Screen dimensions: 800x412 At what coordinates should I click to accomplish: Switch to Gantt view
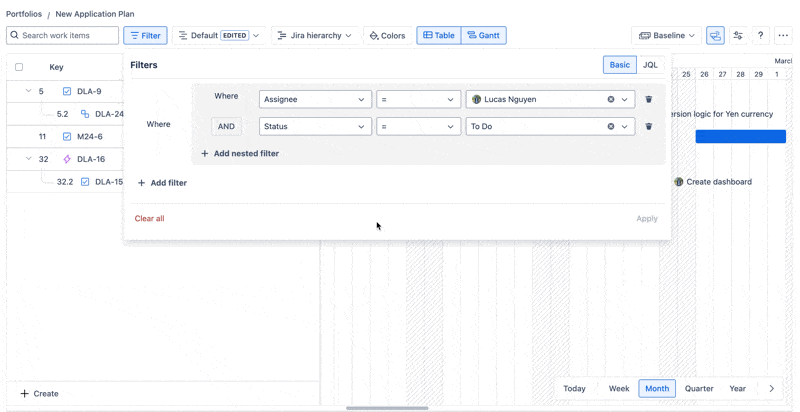[x=484, y=36]
